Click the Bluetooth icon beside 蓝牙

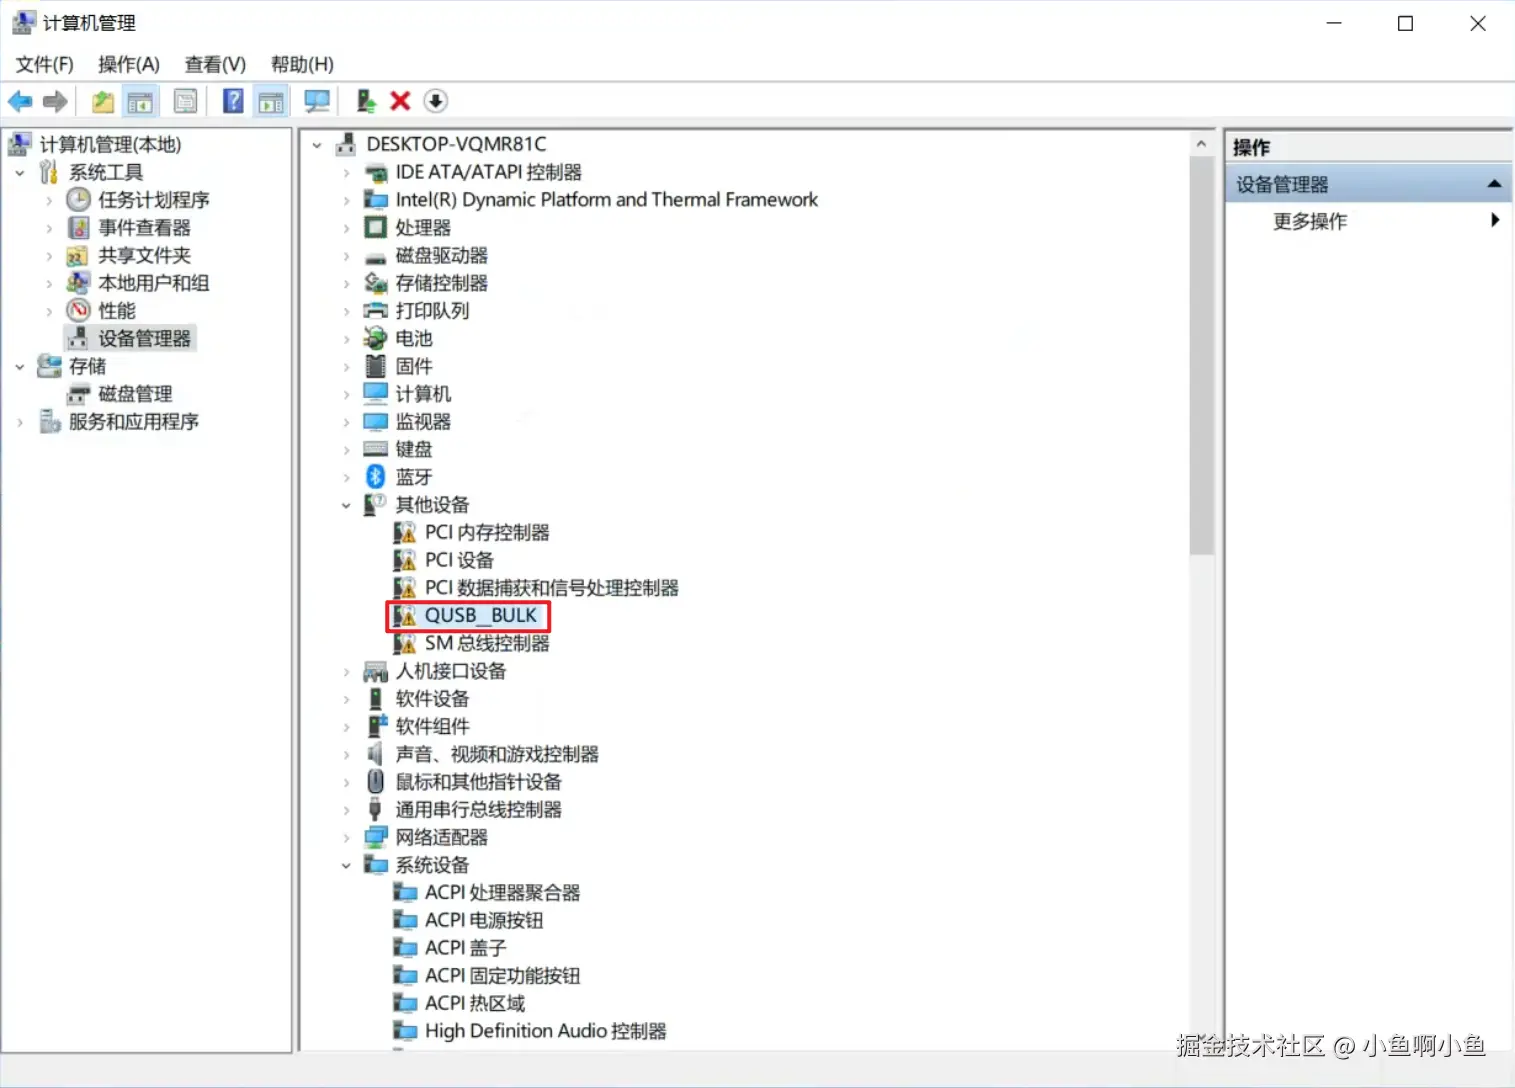pyautogui.click(x=375, y=477)
